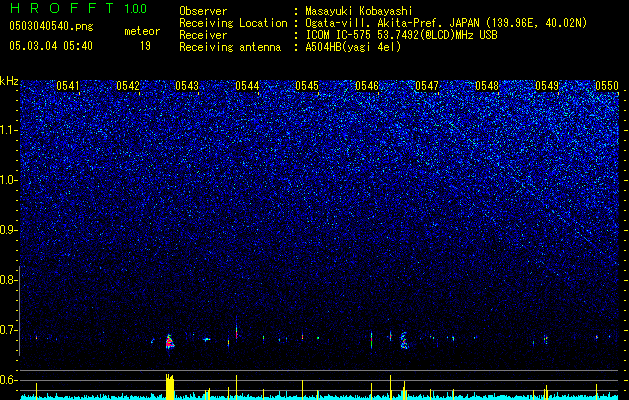Click time marker 0542

[x=128, y=86]
